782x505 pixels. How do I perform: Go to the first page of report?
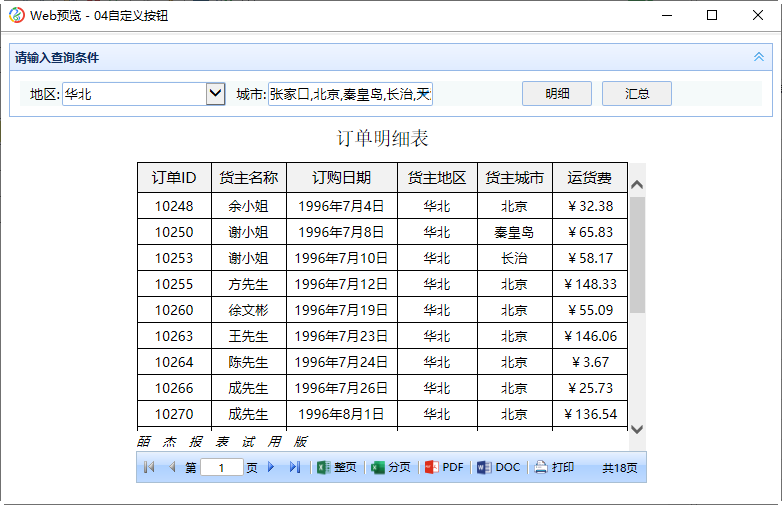point(149,467)
